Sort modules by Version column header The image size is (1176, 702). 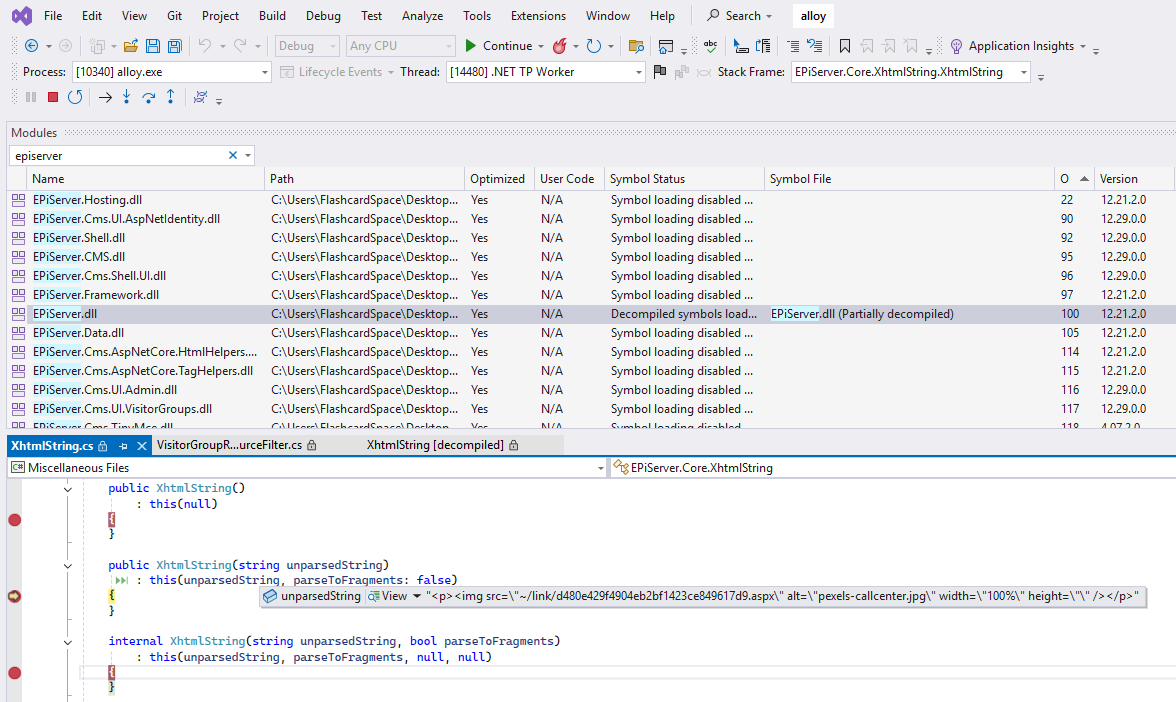1134,178
